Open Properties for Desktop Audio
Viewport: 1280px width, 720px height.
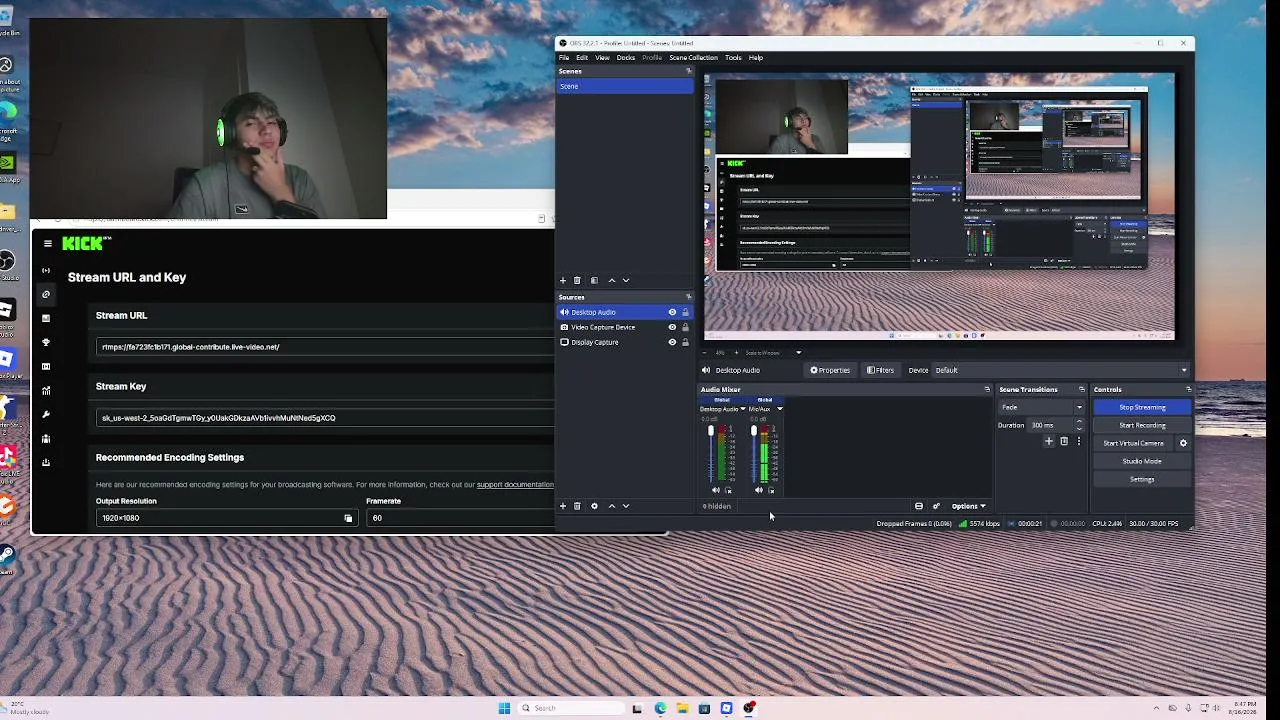click(830, 370)
